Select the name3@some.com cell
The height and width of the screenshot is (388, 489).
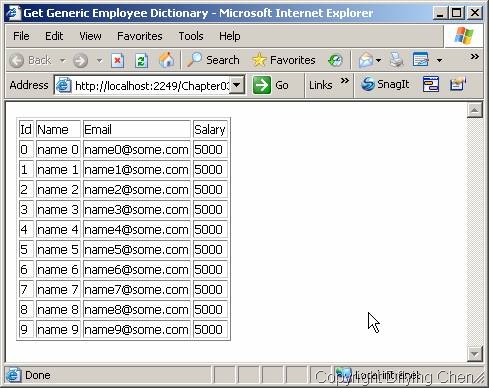point(137,209)
